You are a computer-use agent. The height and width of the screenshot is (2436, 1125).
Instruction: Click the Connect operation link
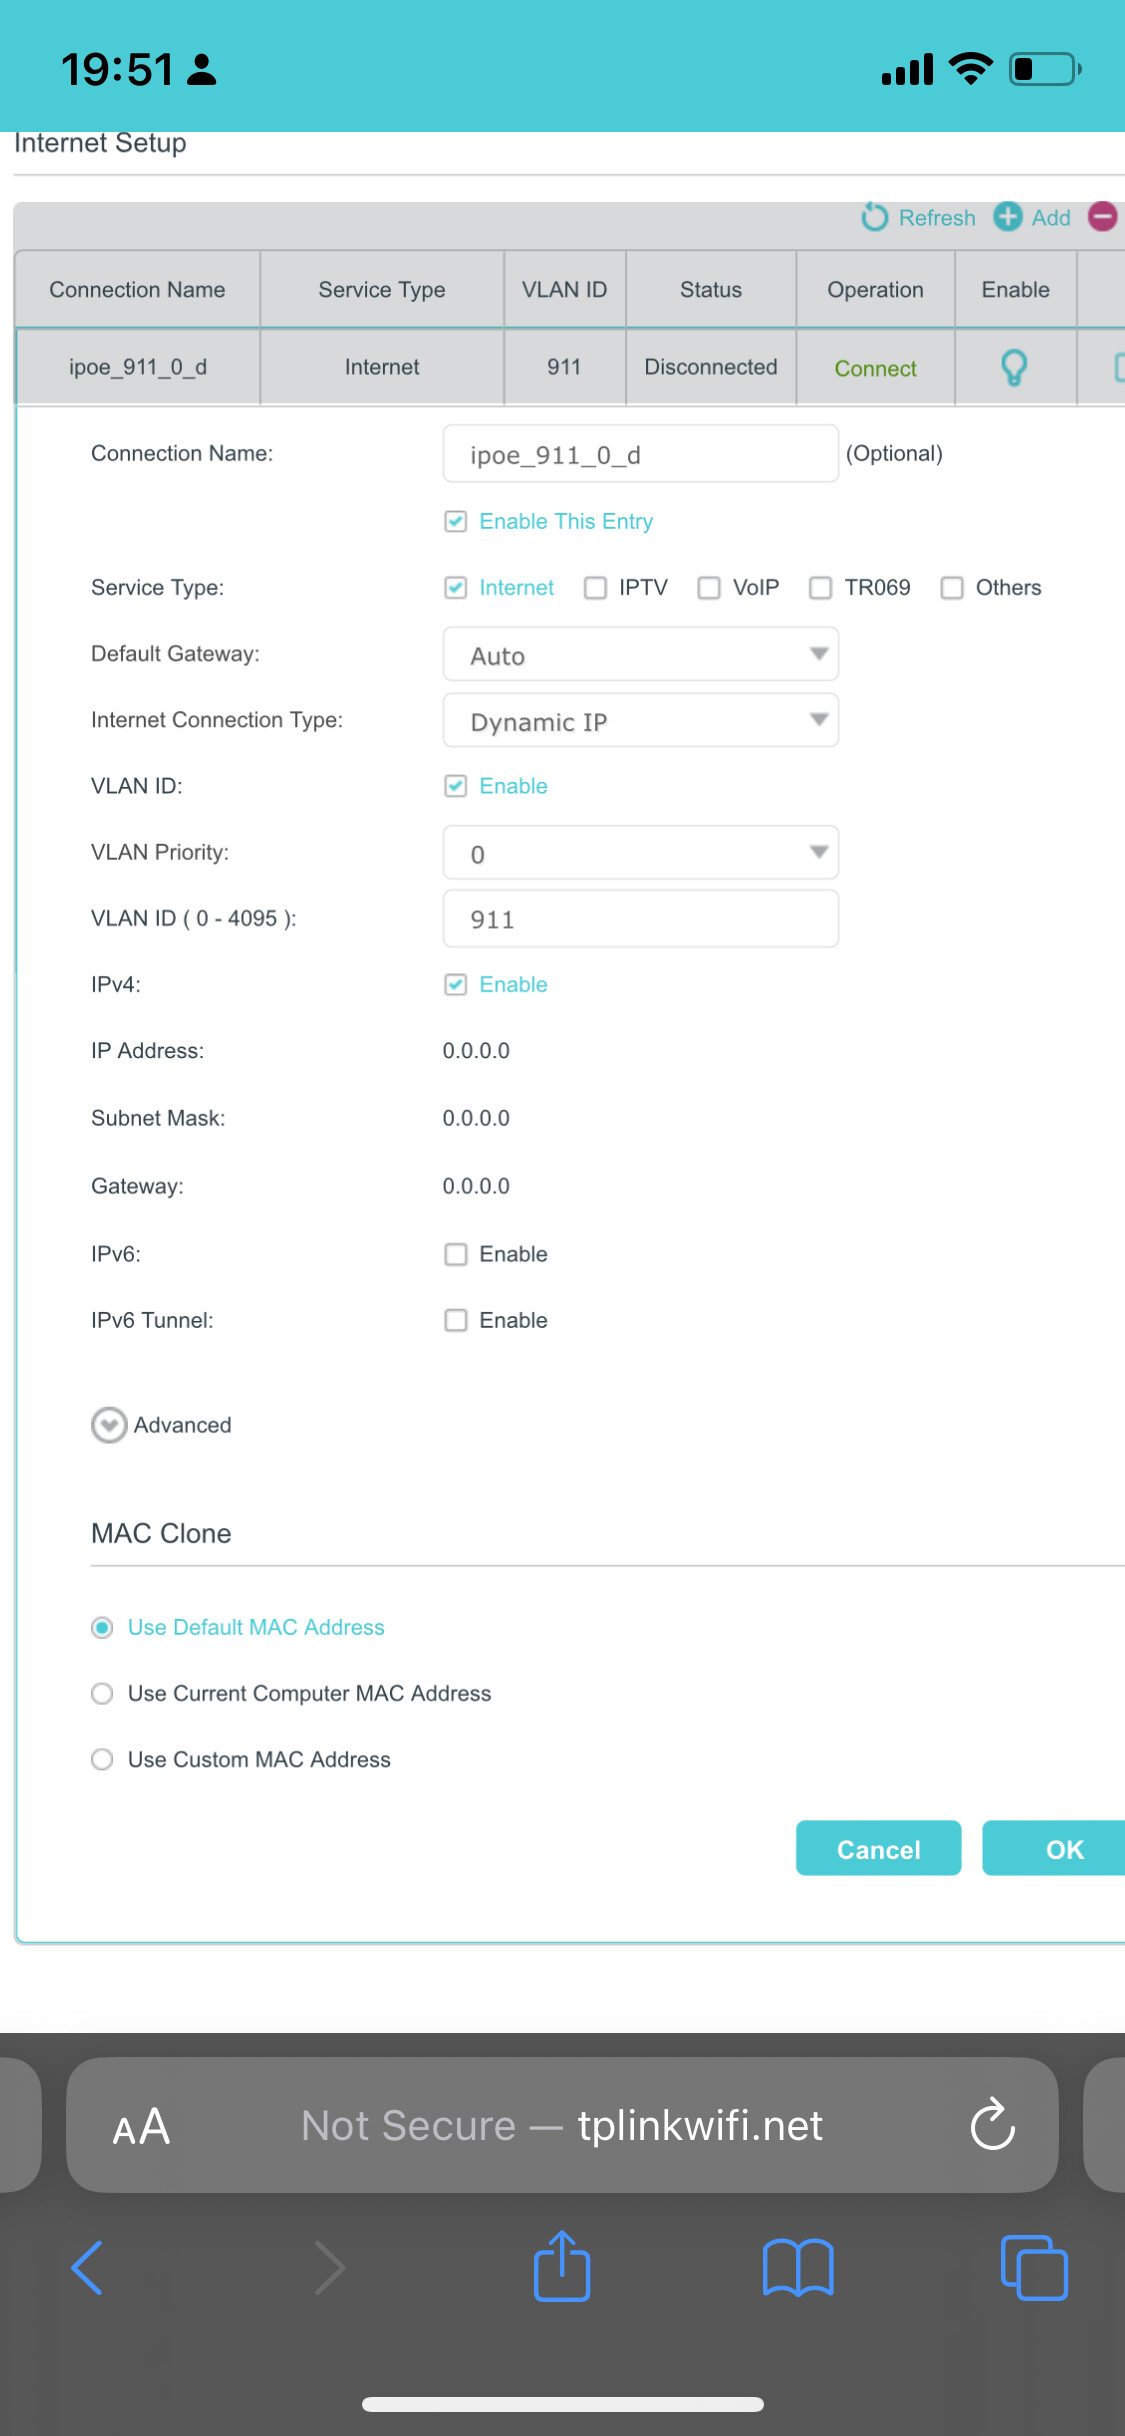(x=875, y=369)
